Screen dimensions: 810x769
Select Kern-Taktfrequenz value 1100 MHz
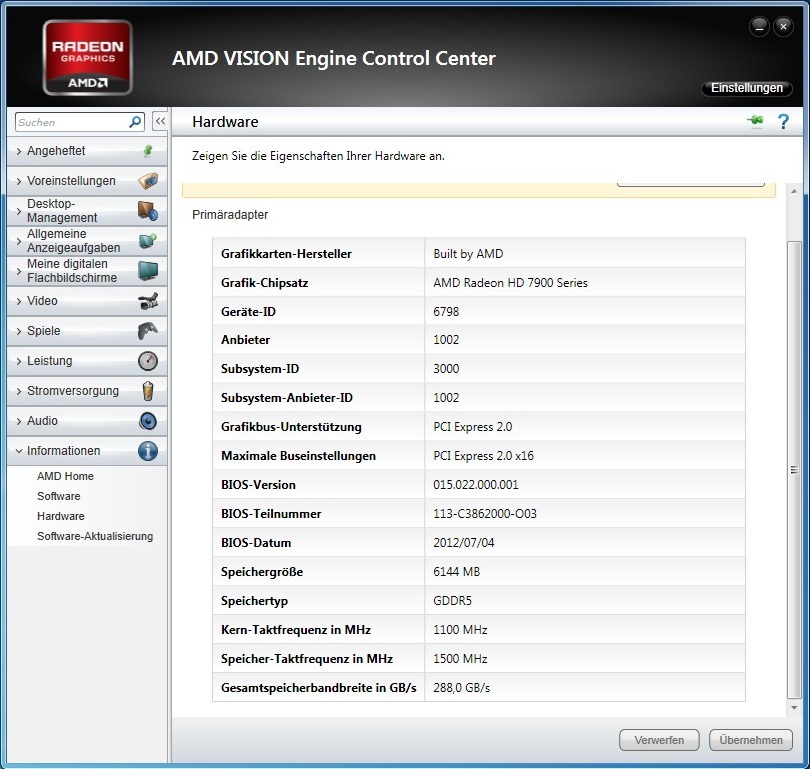[x=460, y=630]
